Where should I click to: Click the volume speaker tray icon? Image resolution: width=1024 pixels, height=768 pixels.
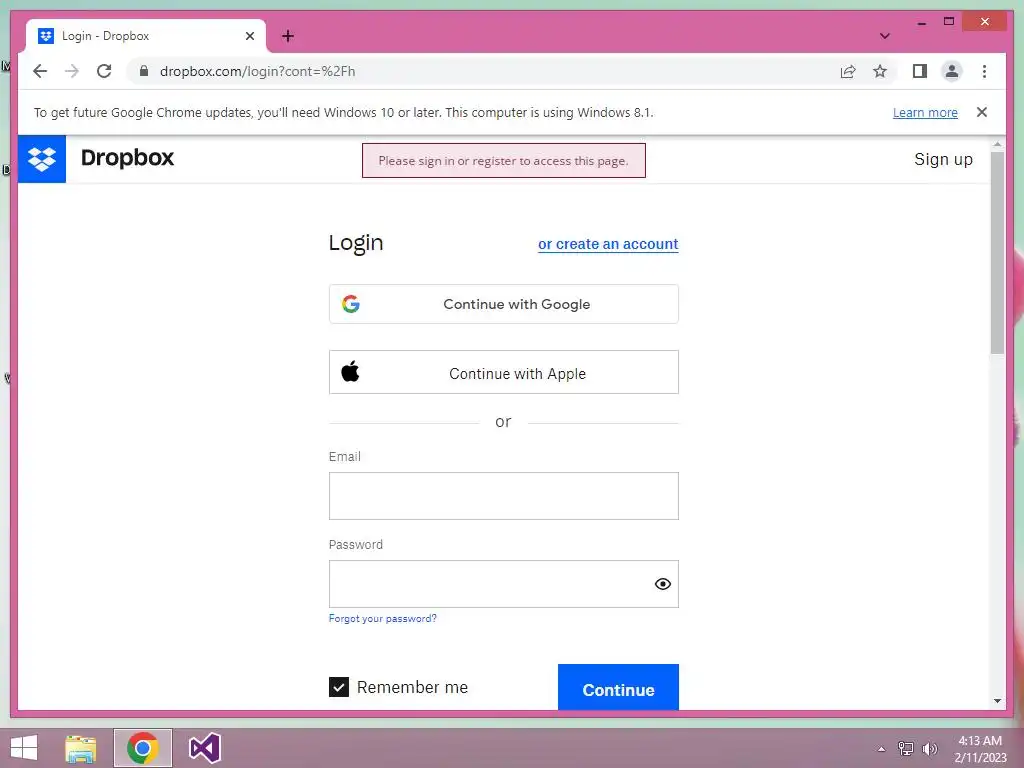[x=929, y=749]
